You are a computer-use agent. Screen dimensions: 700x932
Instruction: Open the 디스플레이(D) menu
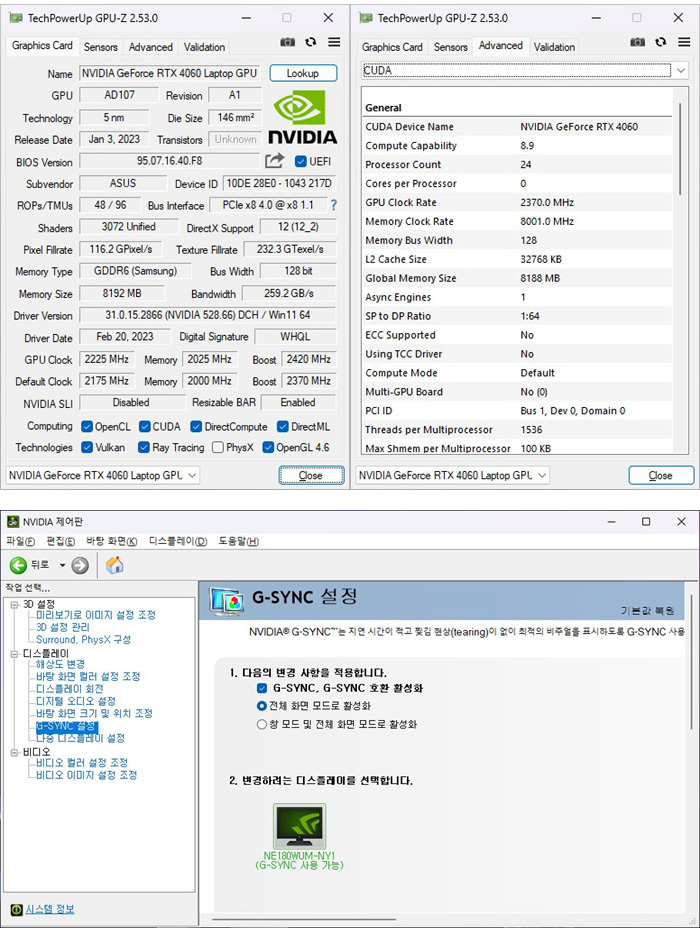pyautogui.click(x=178, y=541)
